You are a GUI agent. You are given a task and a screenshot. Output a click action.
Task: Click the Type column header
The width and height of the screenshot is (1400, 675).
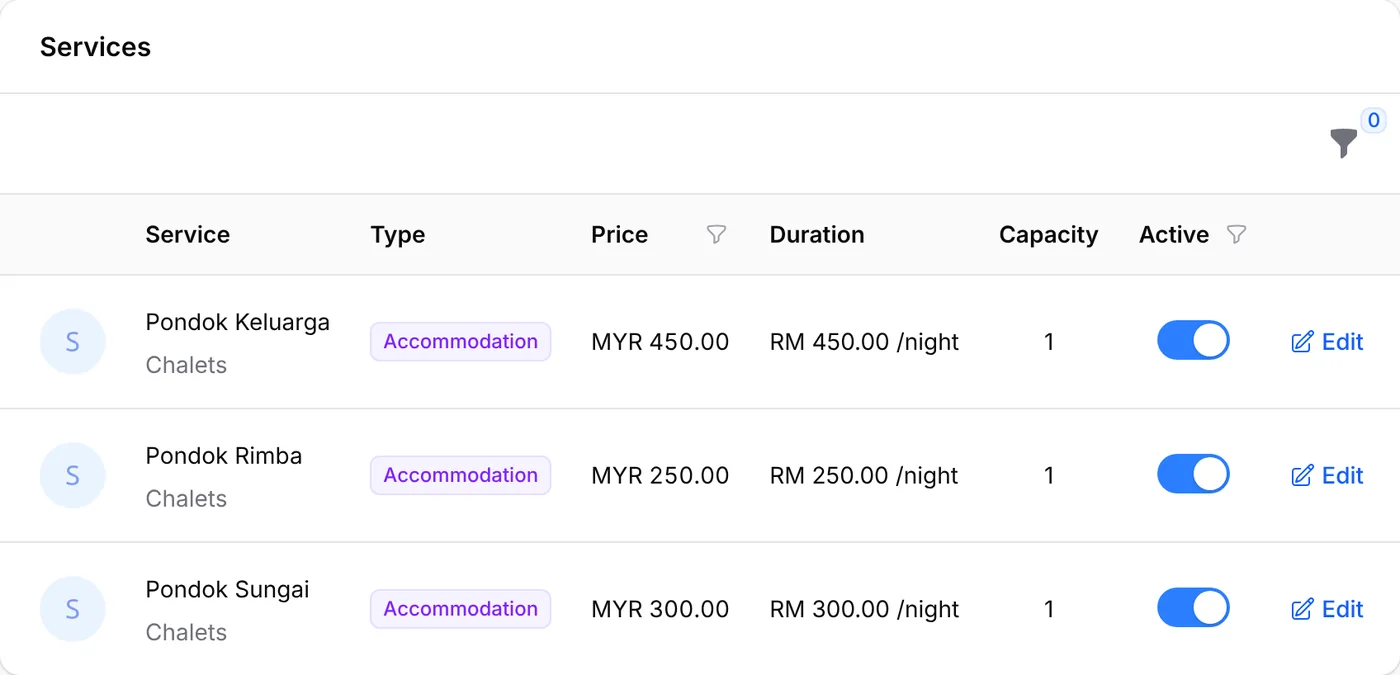pyautogui.click(x=398, y=235)
